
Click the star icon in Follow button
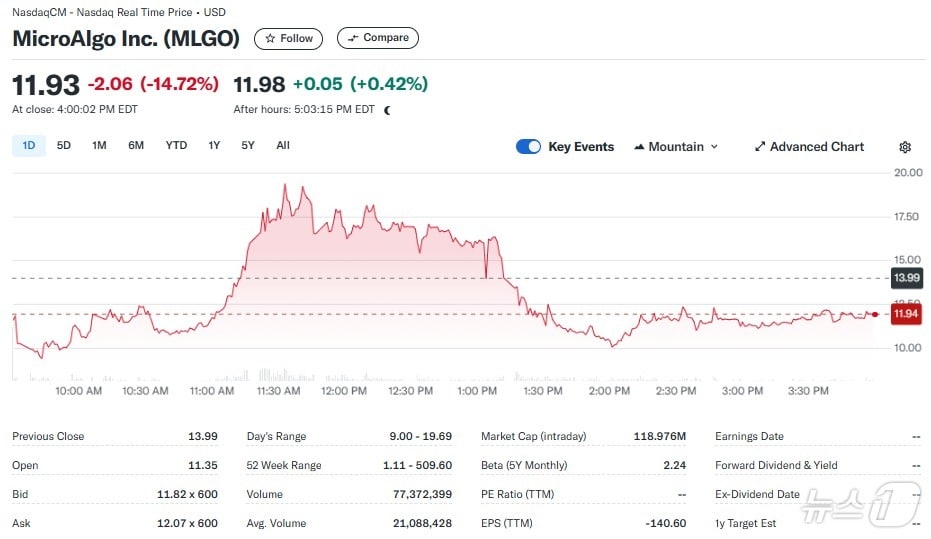(x=271, y=38)
